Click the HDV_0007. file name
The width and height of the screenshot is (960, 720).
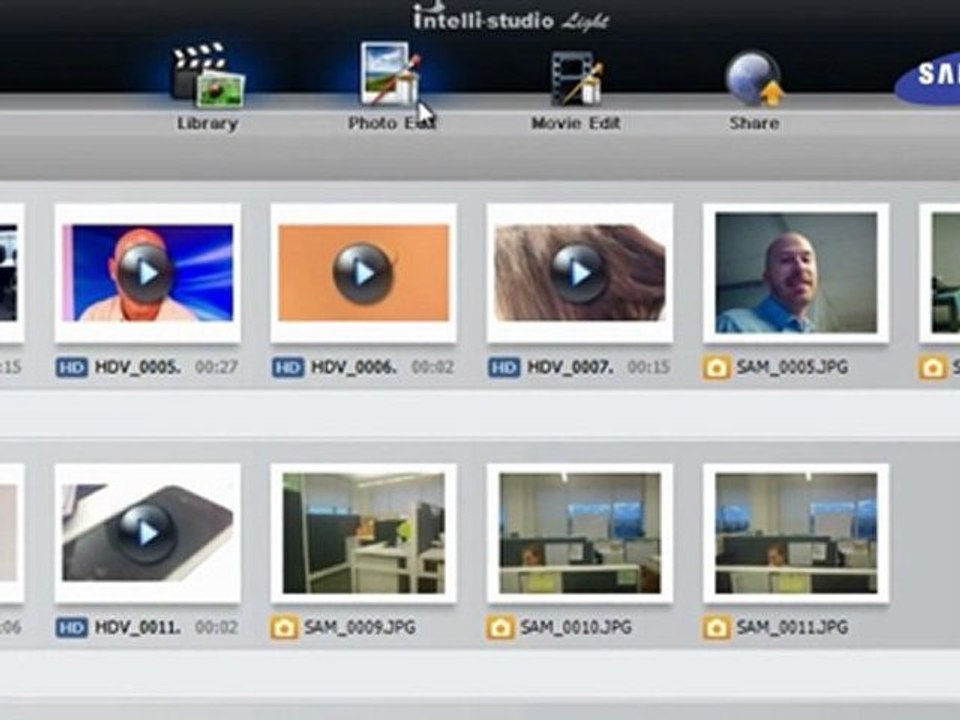(570, 367)
